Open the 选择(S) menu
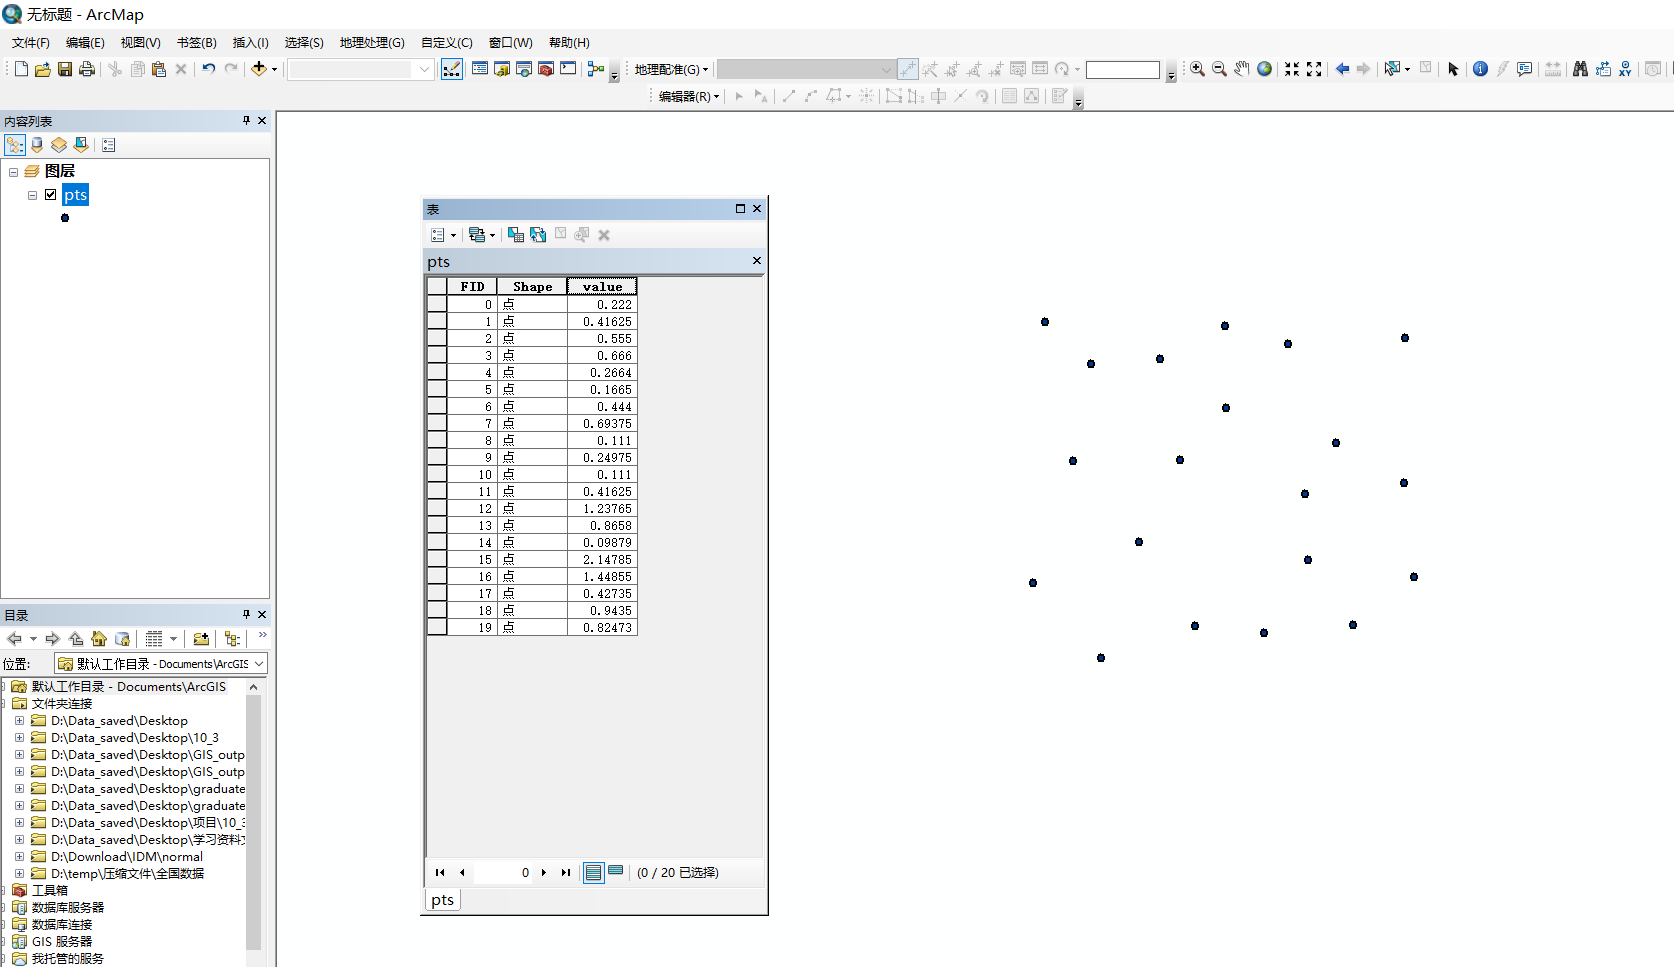The width and height of the screenshot is (1674, 967). (304, 43)
